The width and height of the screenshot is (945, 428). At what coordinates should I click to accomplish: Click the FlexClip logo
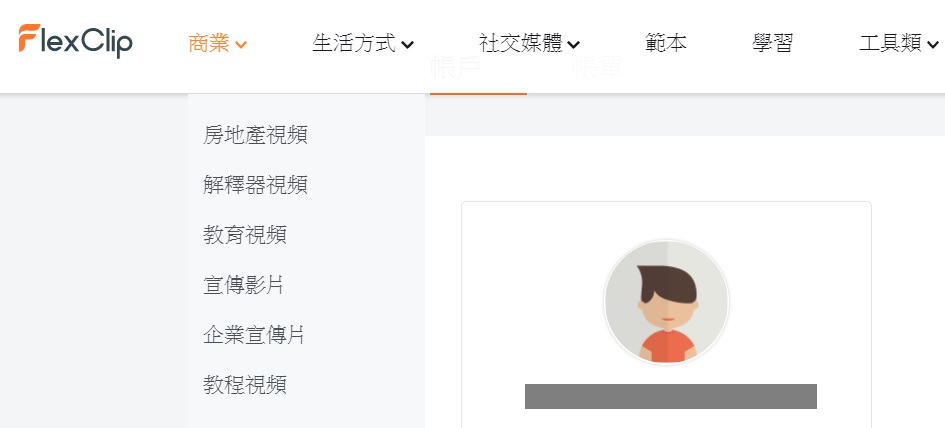pyautogui.click(x=75, y=41)
